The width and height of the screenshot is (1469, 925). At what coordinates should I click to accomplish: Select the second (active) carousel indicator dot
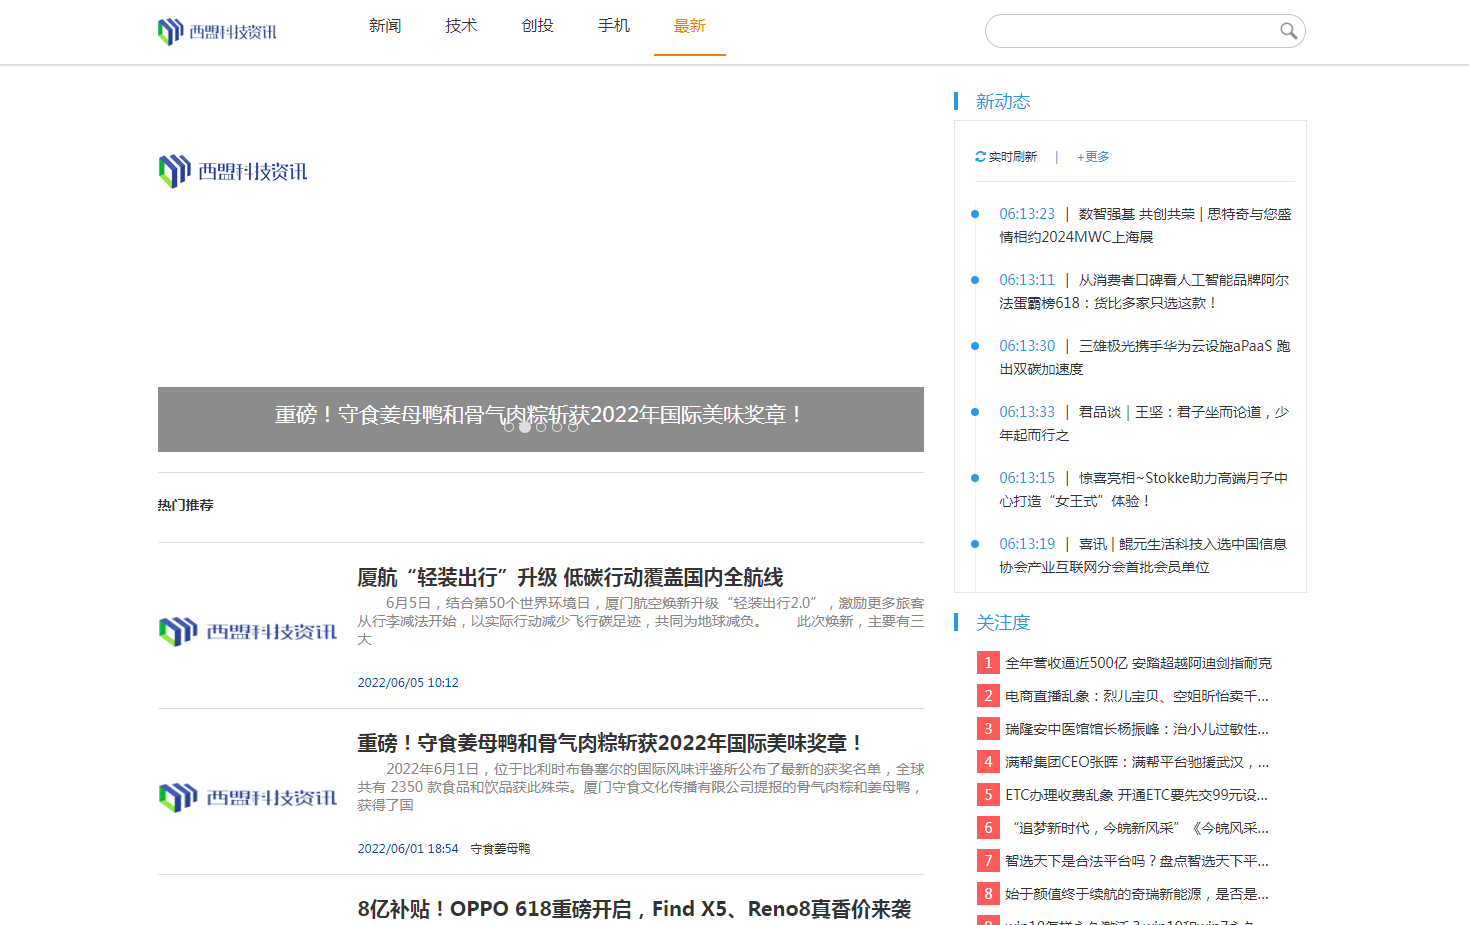click(525, 427)
